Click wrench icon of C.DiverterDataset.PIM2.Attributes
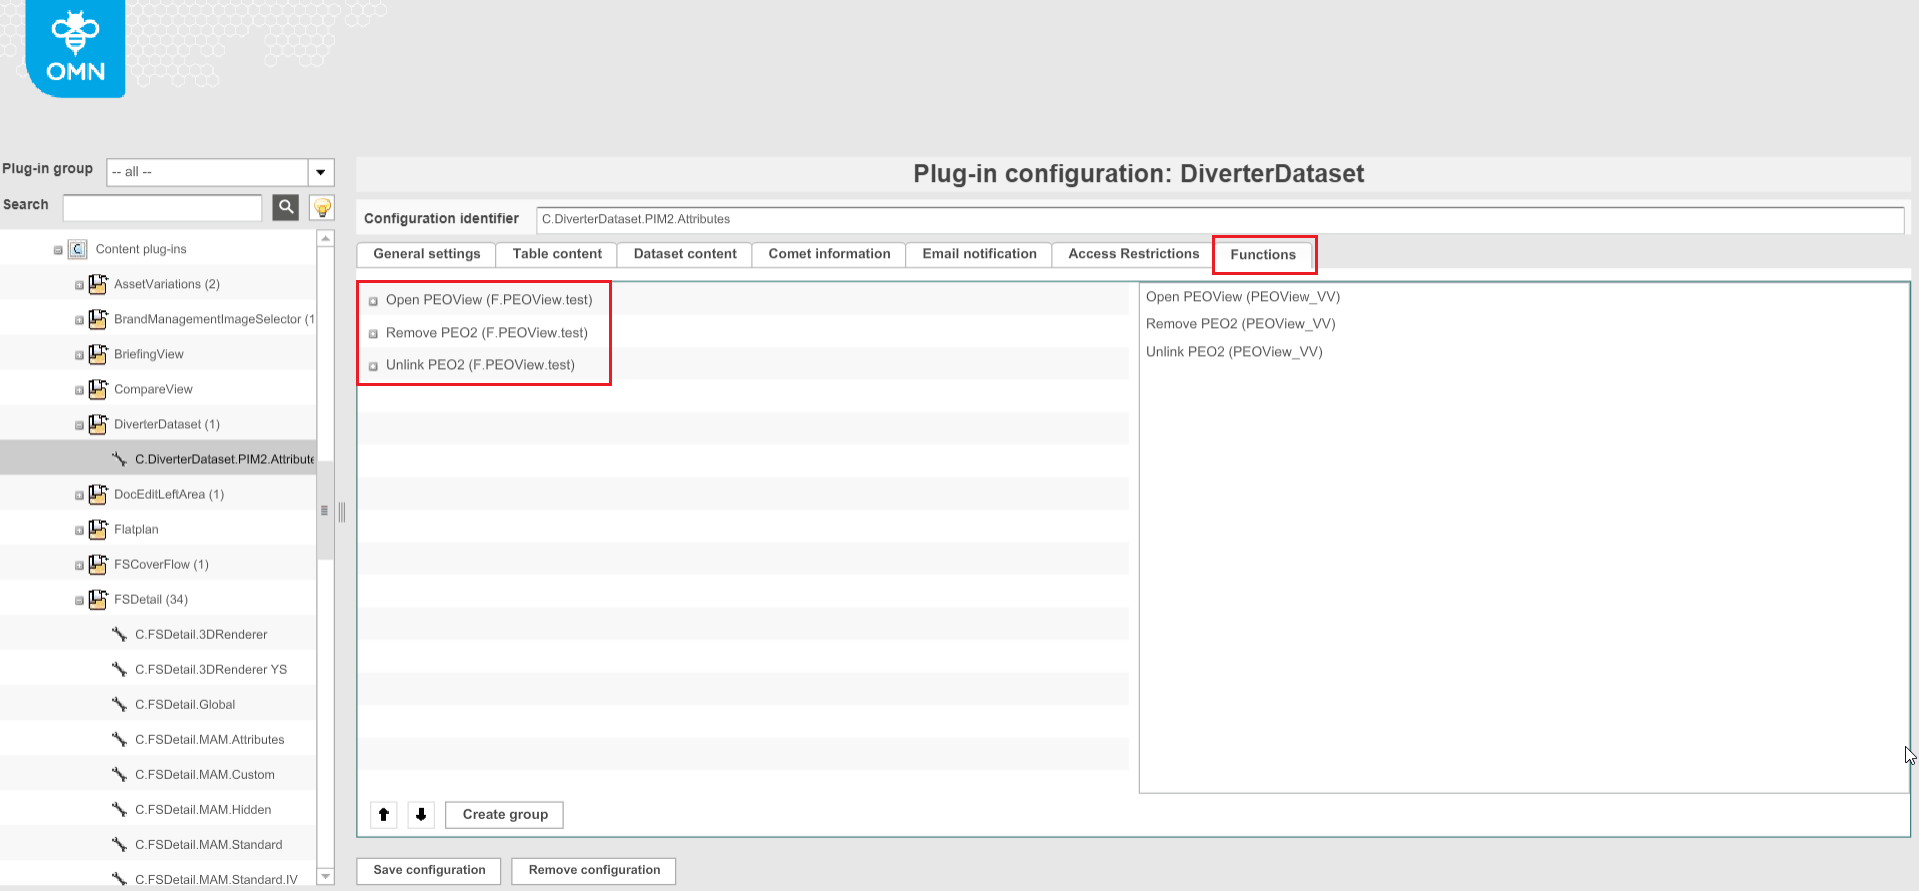1919x891 pixels. click(x=119, y=459)
